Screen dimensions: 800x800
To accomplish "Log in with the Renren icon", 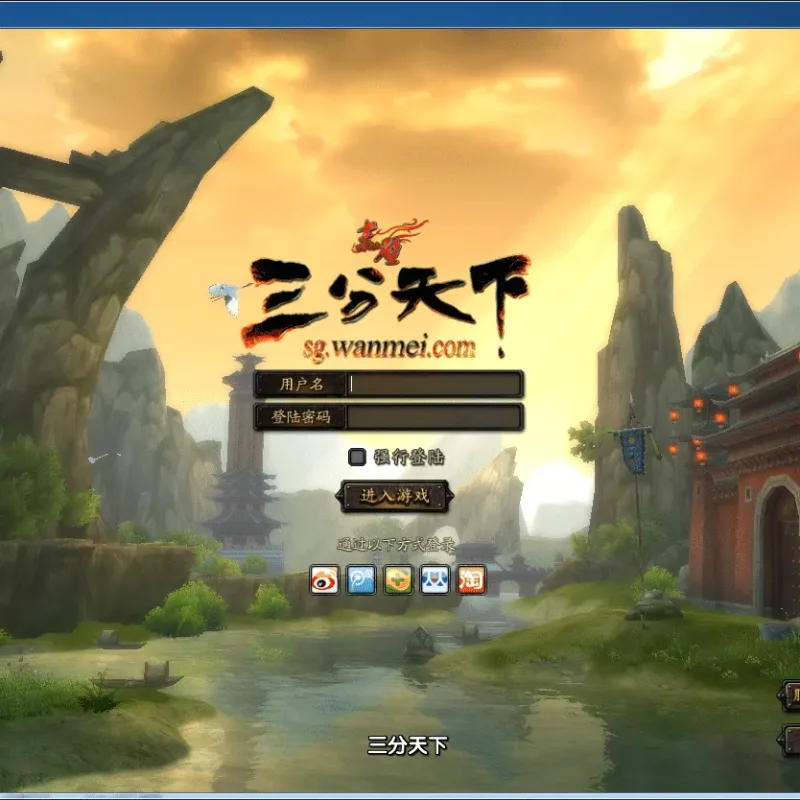I will [x=435, y=580].
